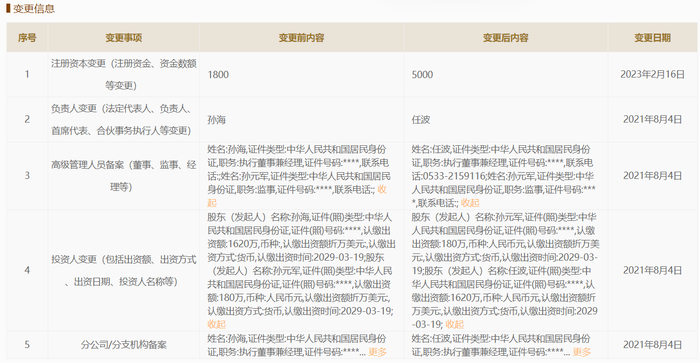Select the row 2 date 2021年8月4日
This screenshot has height=363, width=700.
click(652, 119)
